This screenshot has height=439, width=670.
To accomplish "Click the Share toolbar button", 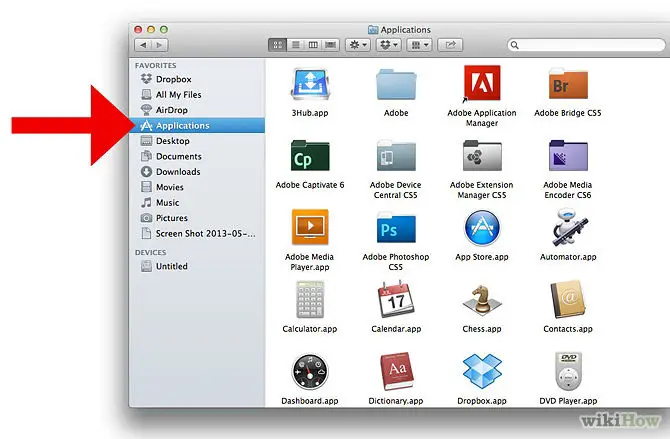I will (450, 44).
